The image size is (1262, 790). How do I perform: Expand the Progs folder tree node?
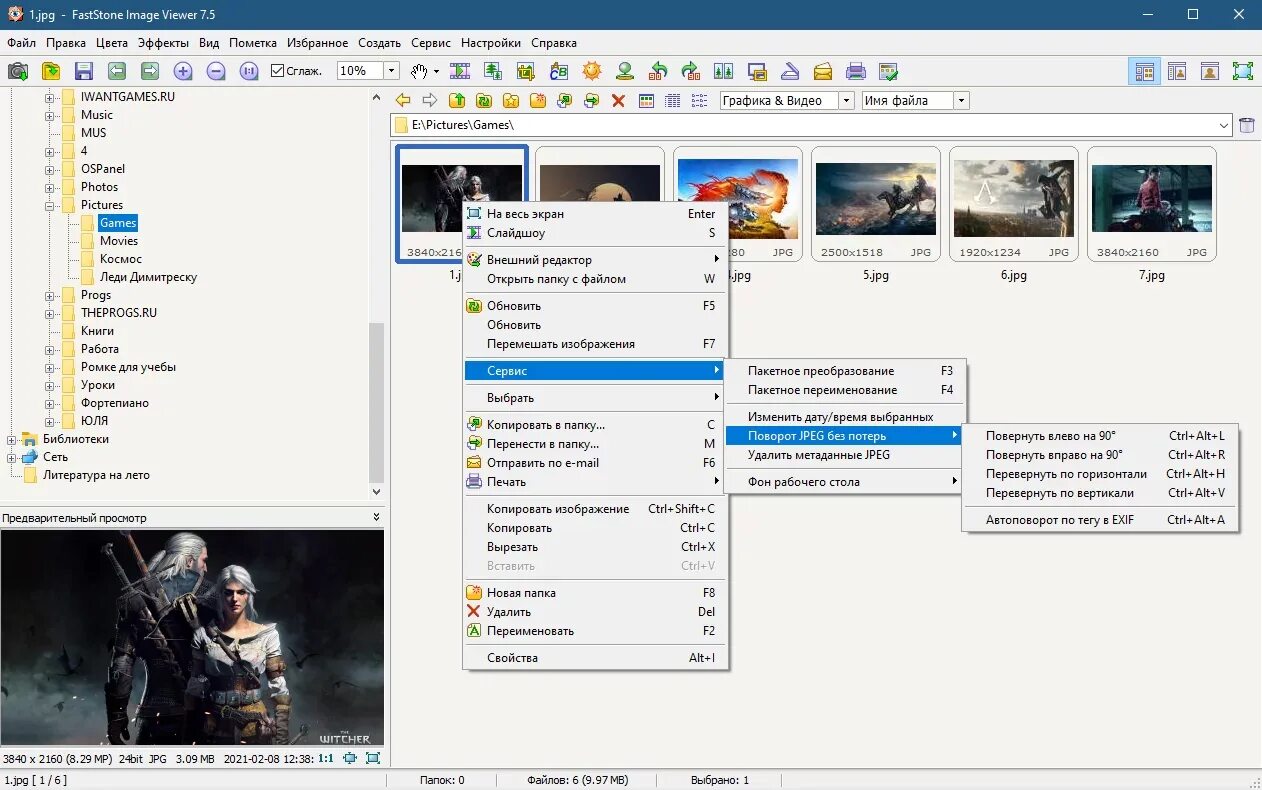pyautogui.click(x=49, y=295)
